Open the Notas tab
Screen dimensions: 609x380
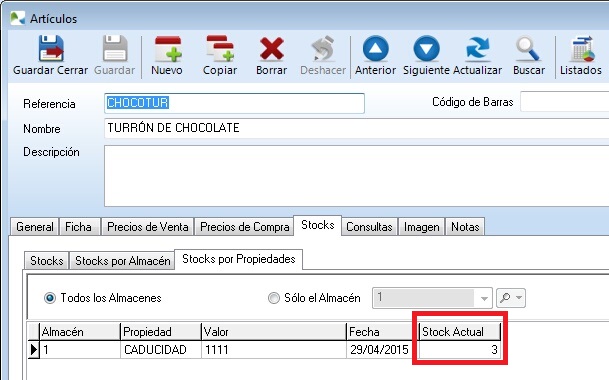pos(465,227)
